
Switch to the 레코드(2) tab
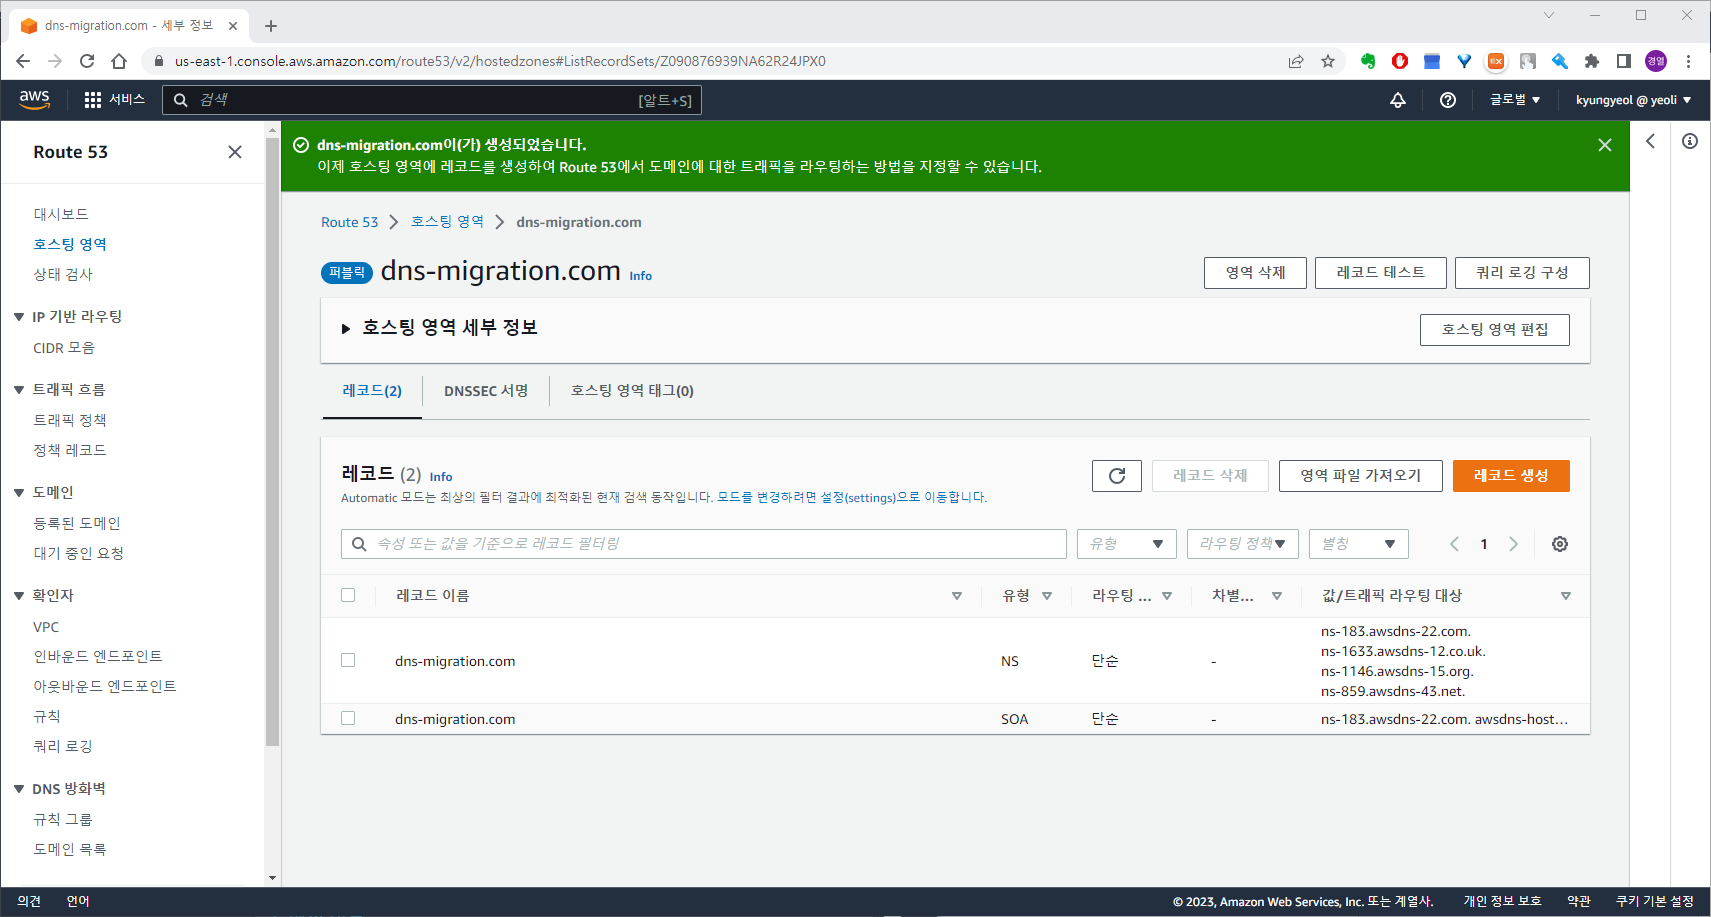click(372, 391)
